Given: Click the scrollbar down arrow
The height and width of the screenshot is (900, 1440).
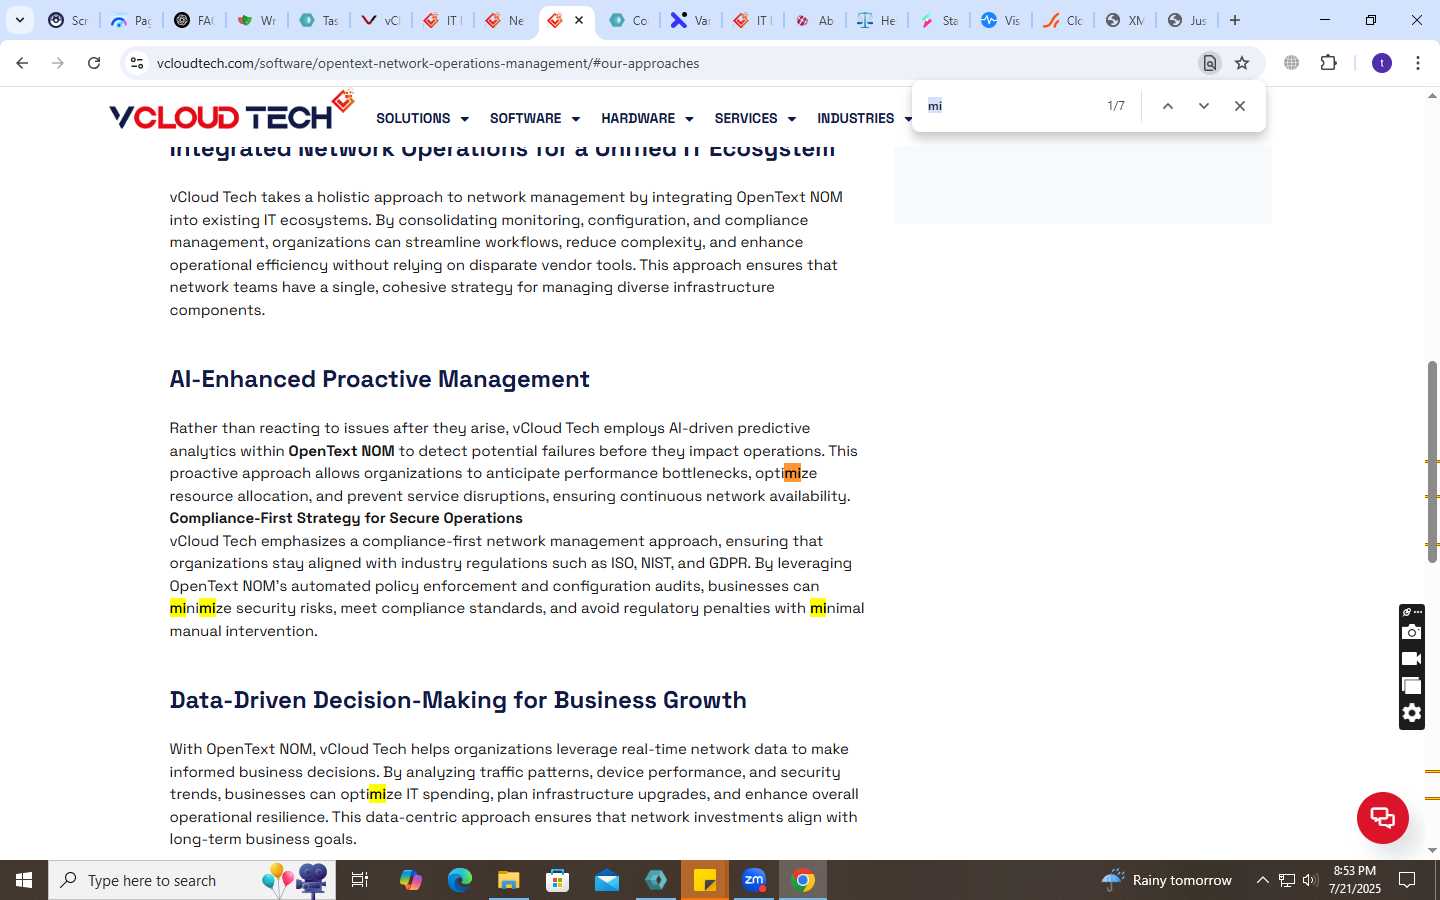Looking at the screenshot, I should (x=1432, y=850).
